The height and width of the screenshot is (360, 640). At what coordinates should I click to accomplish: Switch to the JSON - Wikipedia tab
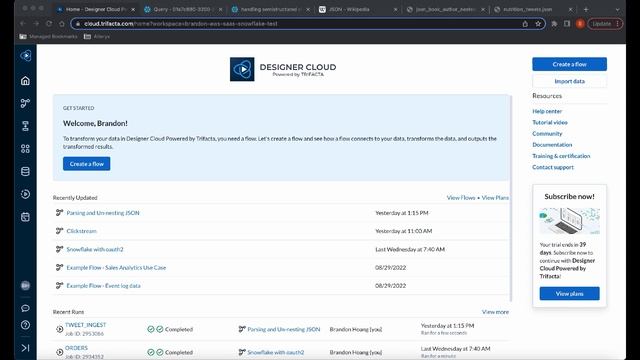point(358,9)
